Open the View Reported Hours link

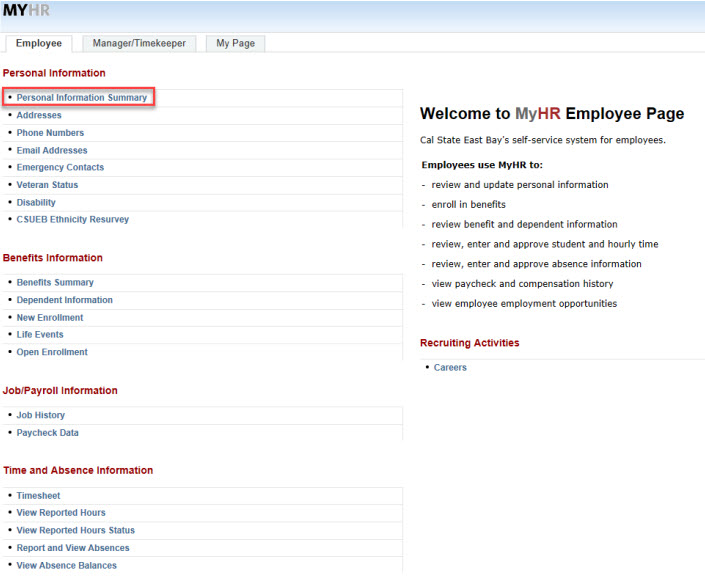coord(61,513)
